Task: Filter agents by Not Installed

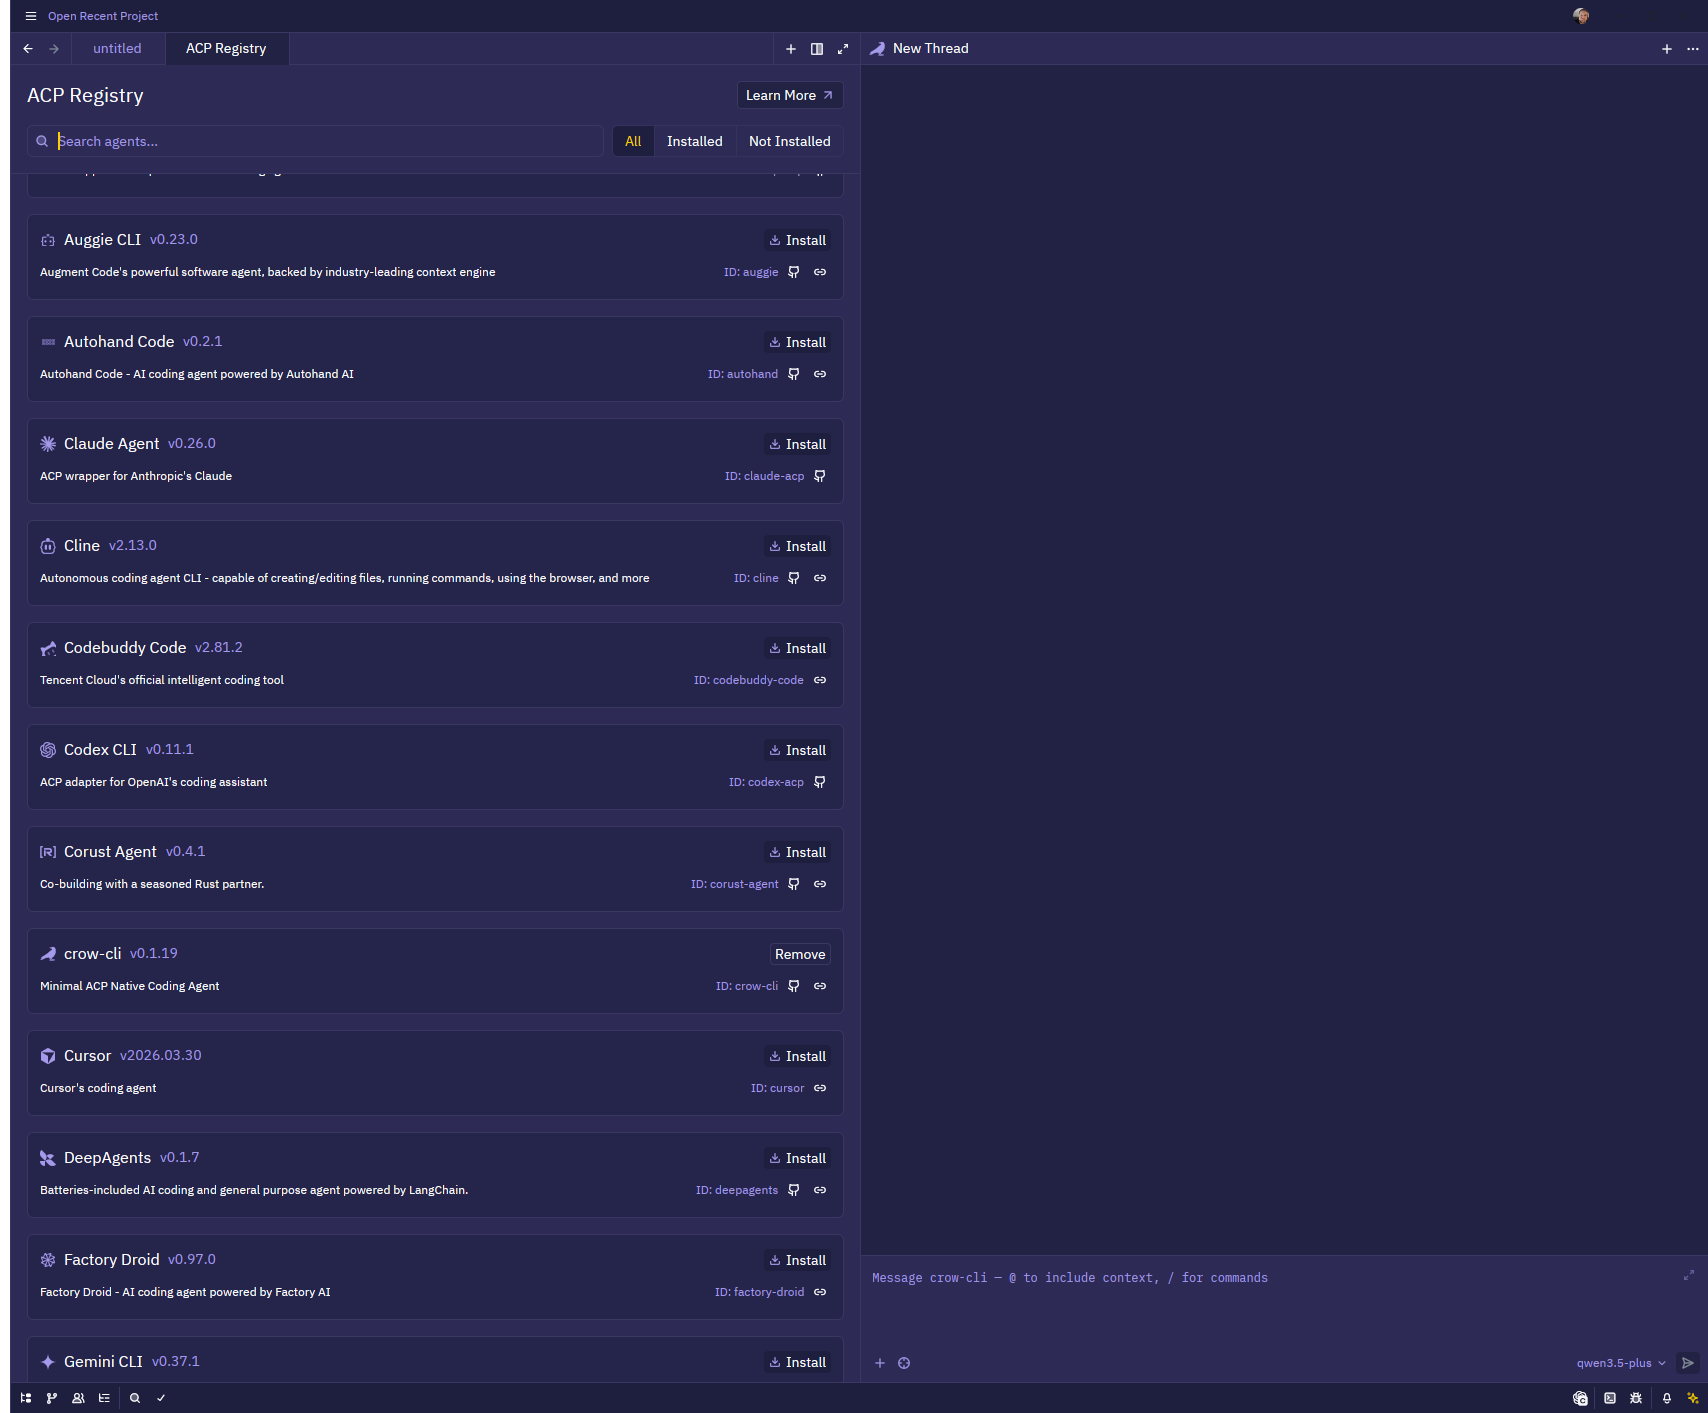Action: 789,141
